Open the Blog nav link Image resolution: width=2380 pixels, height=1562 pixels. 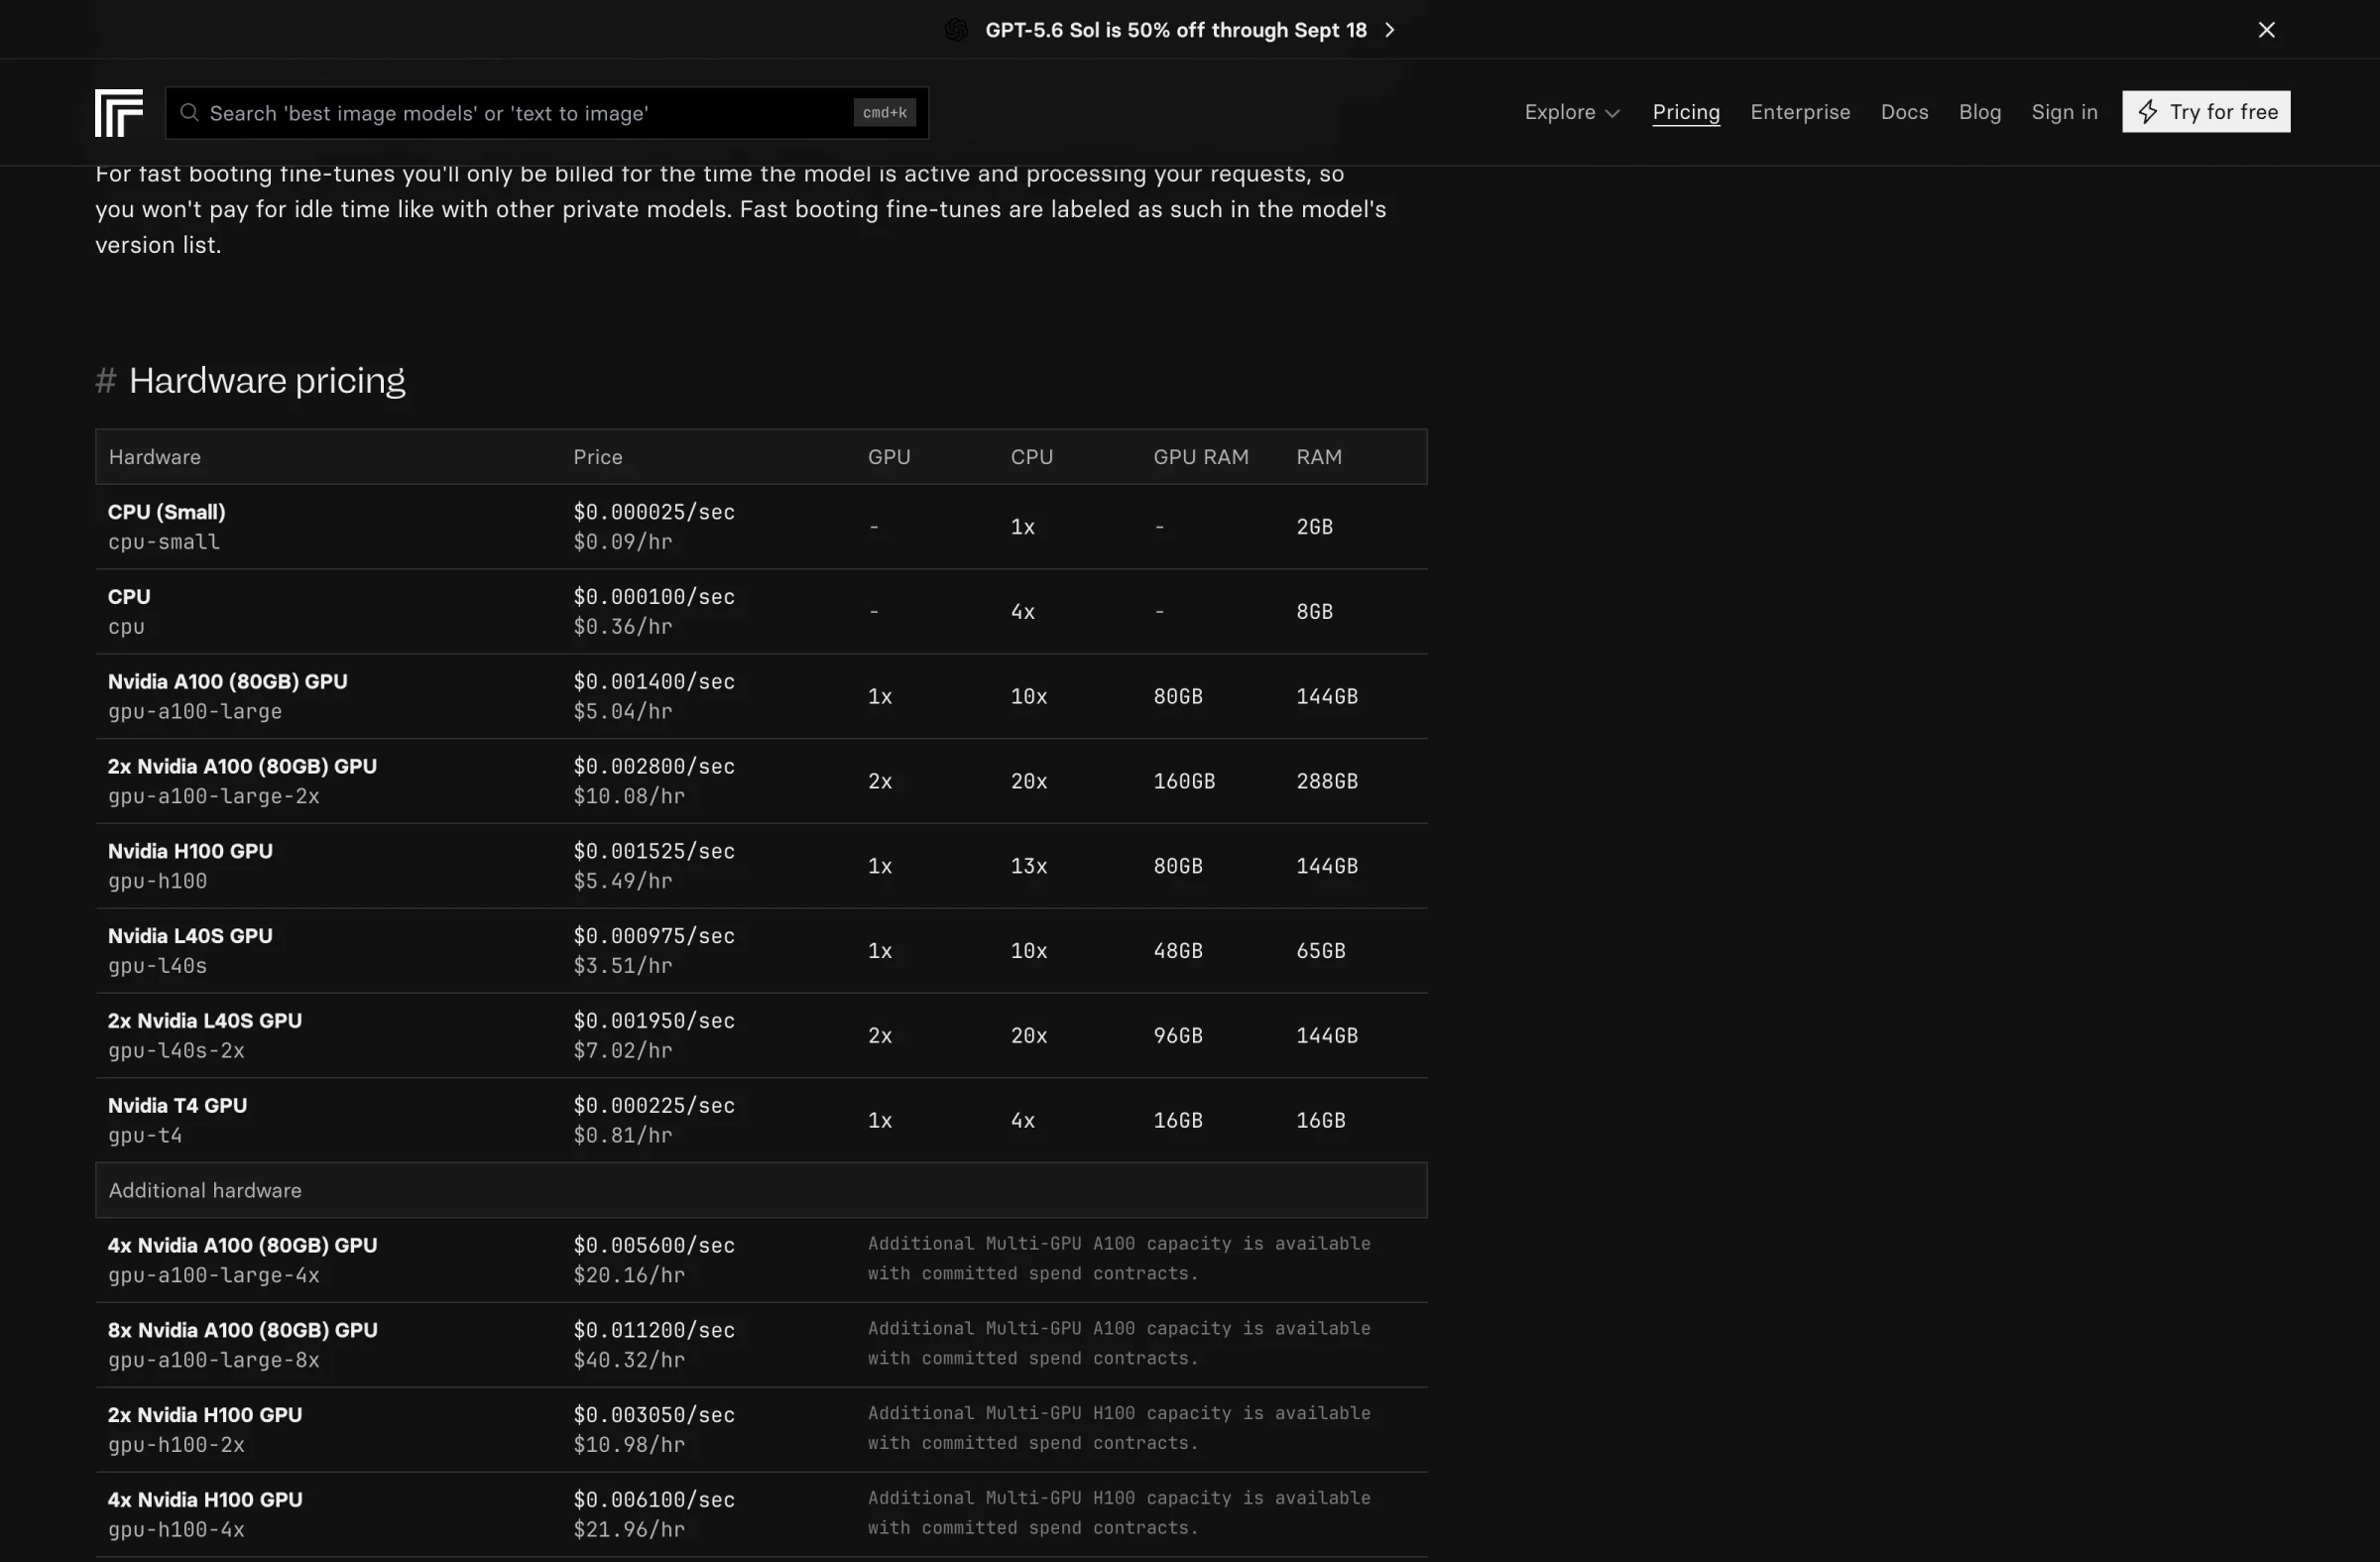click(x=1979, y=112)
